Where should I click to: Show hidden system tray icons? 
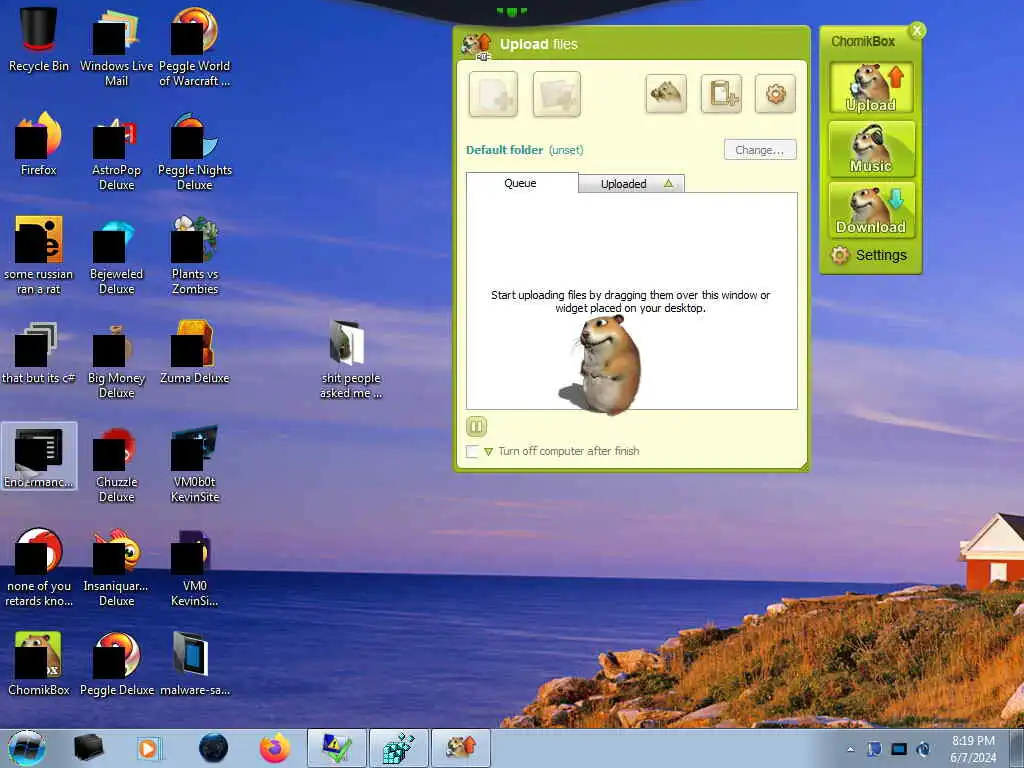pyautogui.click(x=850, y=750)
